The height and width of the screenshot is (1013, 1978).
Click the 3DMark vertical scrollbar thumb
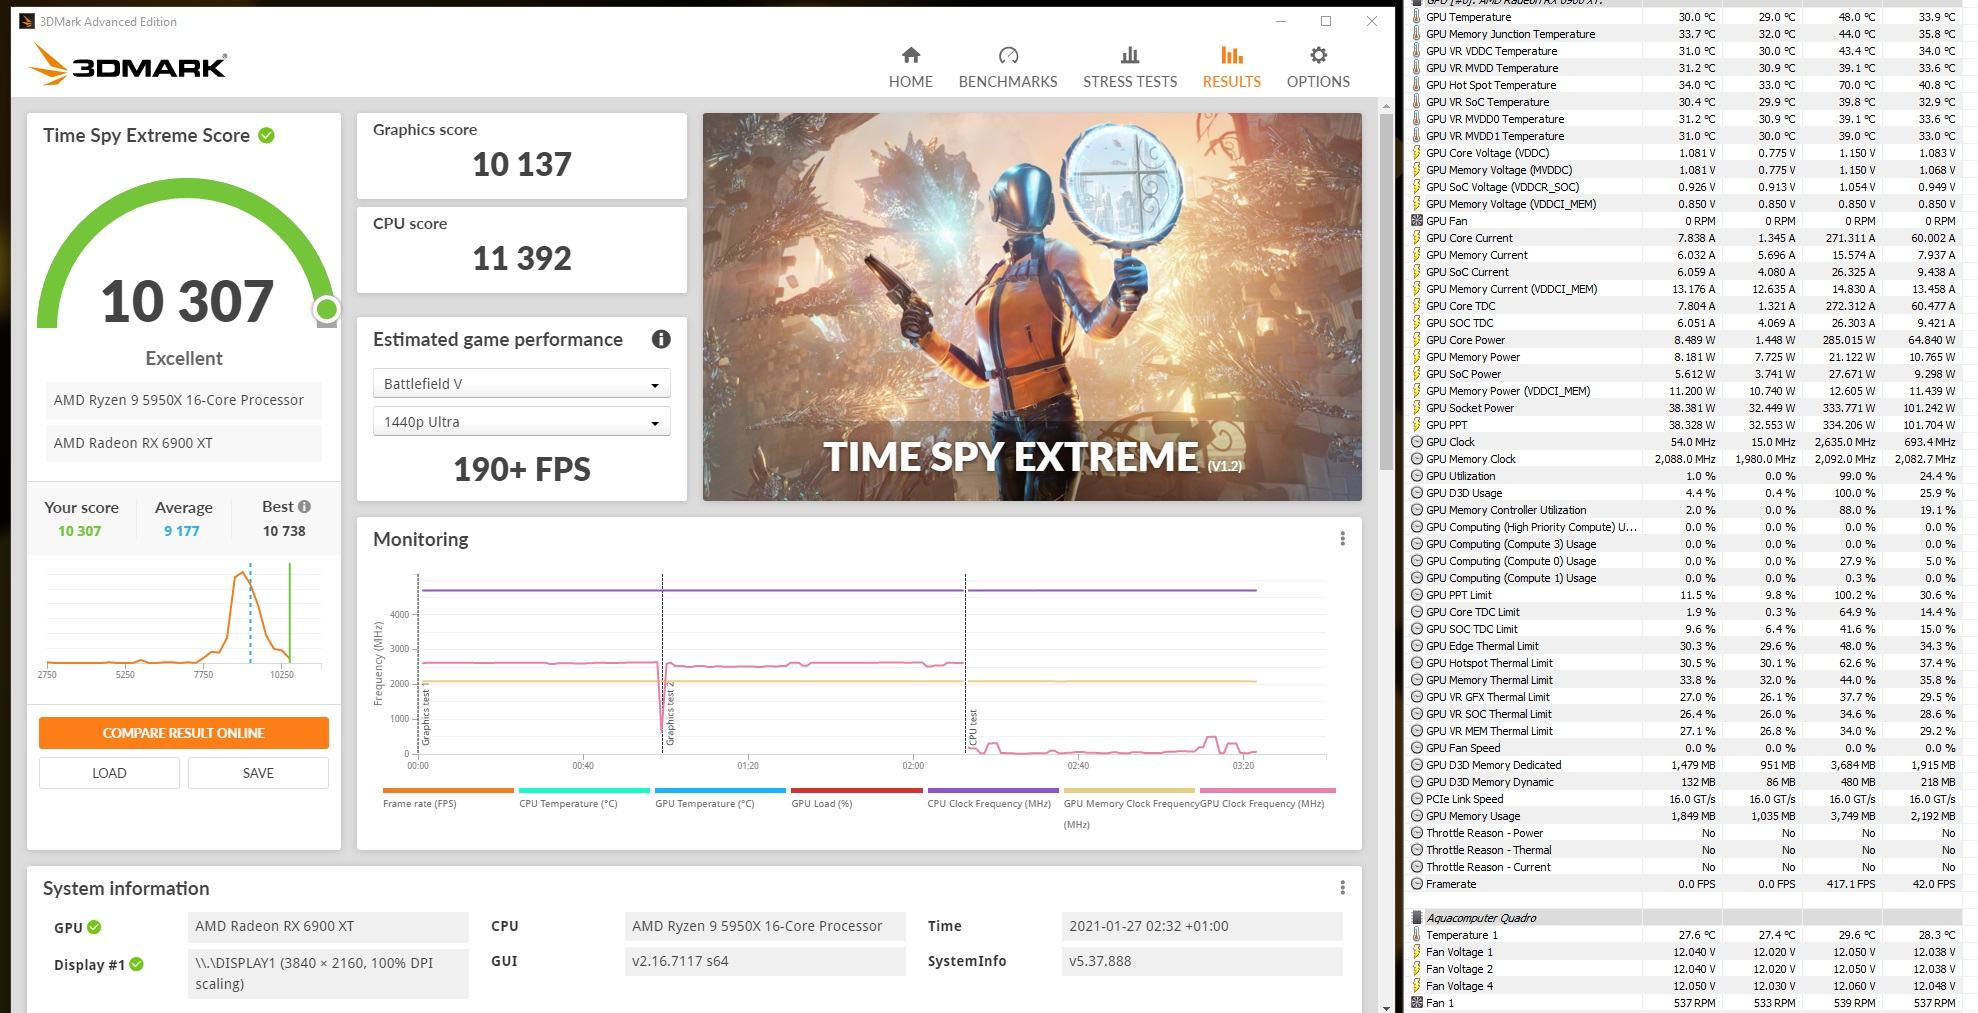(x=1386, y=290)
